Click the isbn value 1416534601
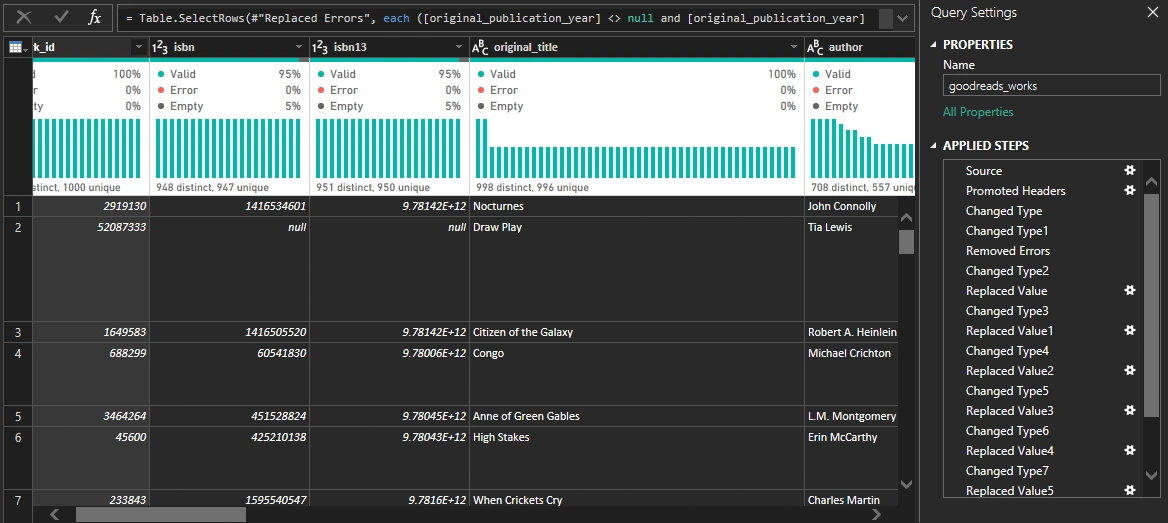The image size is (1168, 523). [229, 206]
